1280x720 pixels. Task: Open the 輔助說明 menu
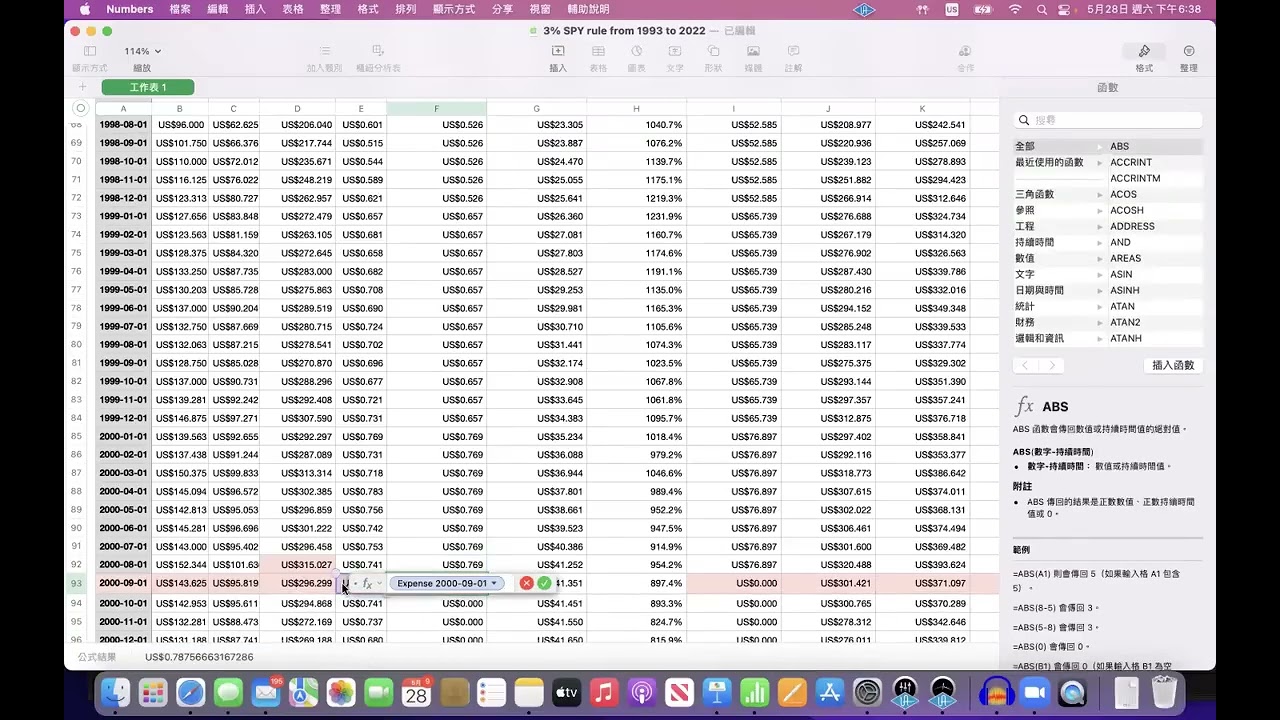[x=588, y=9]
